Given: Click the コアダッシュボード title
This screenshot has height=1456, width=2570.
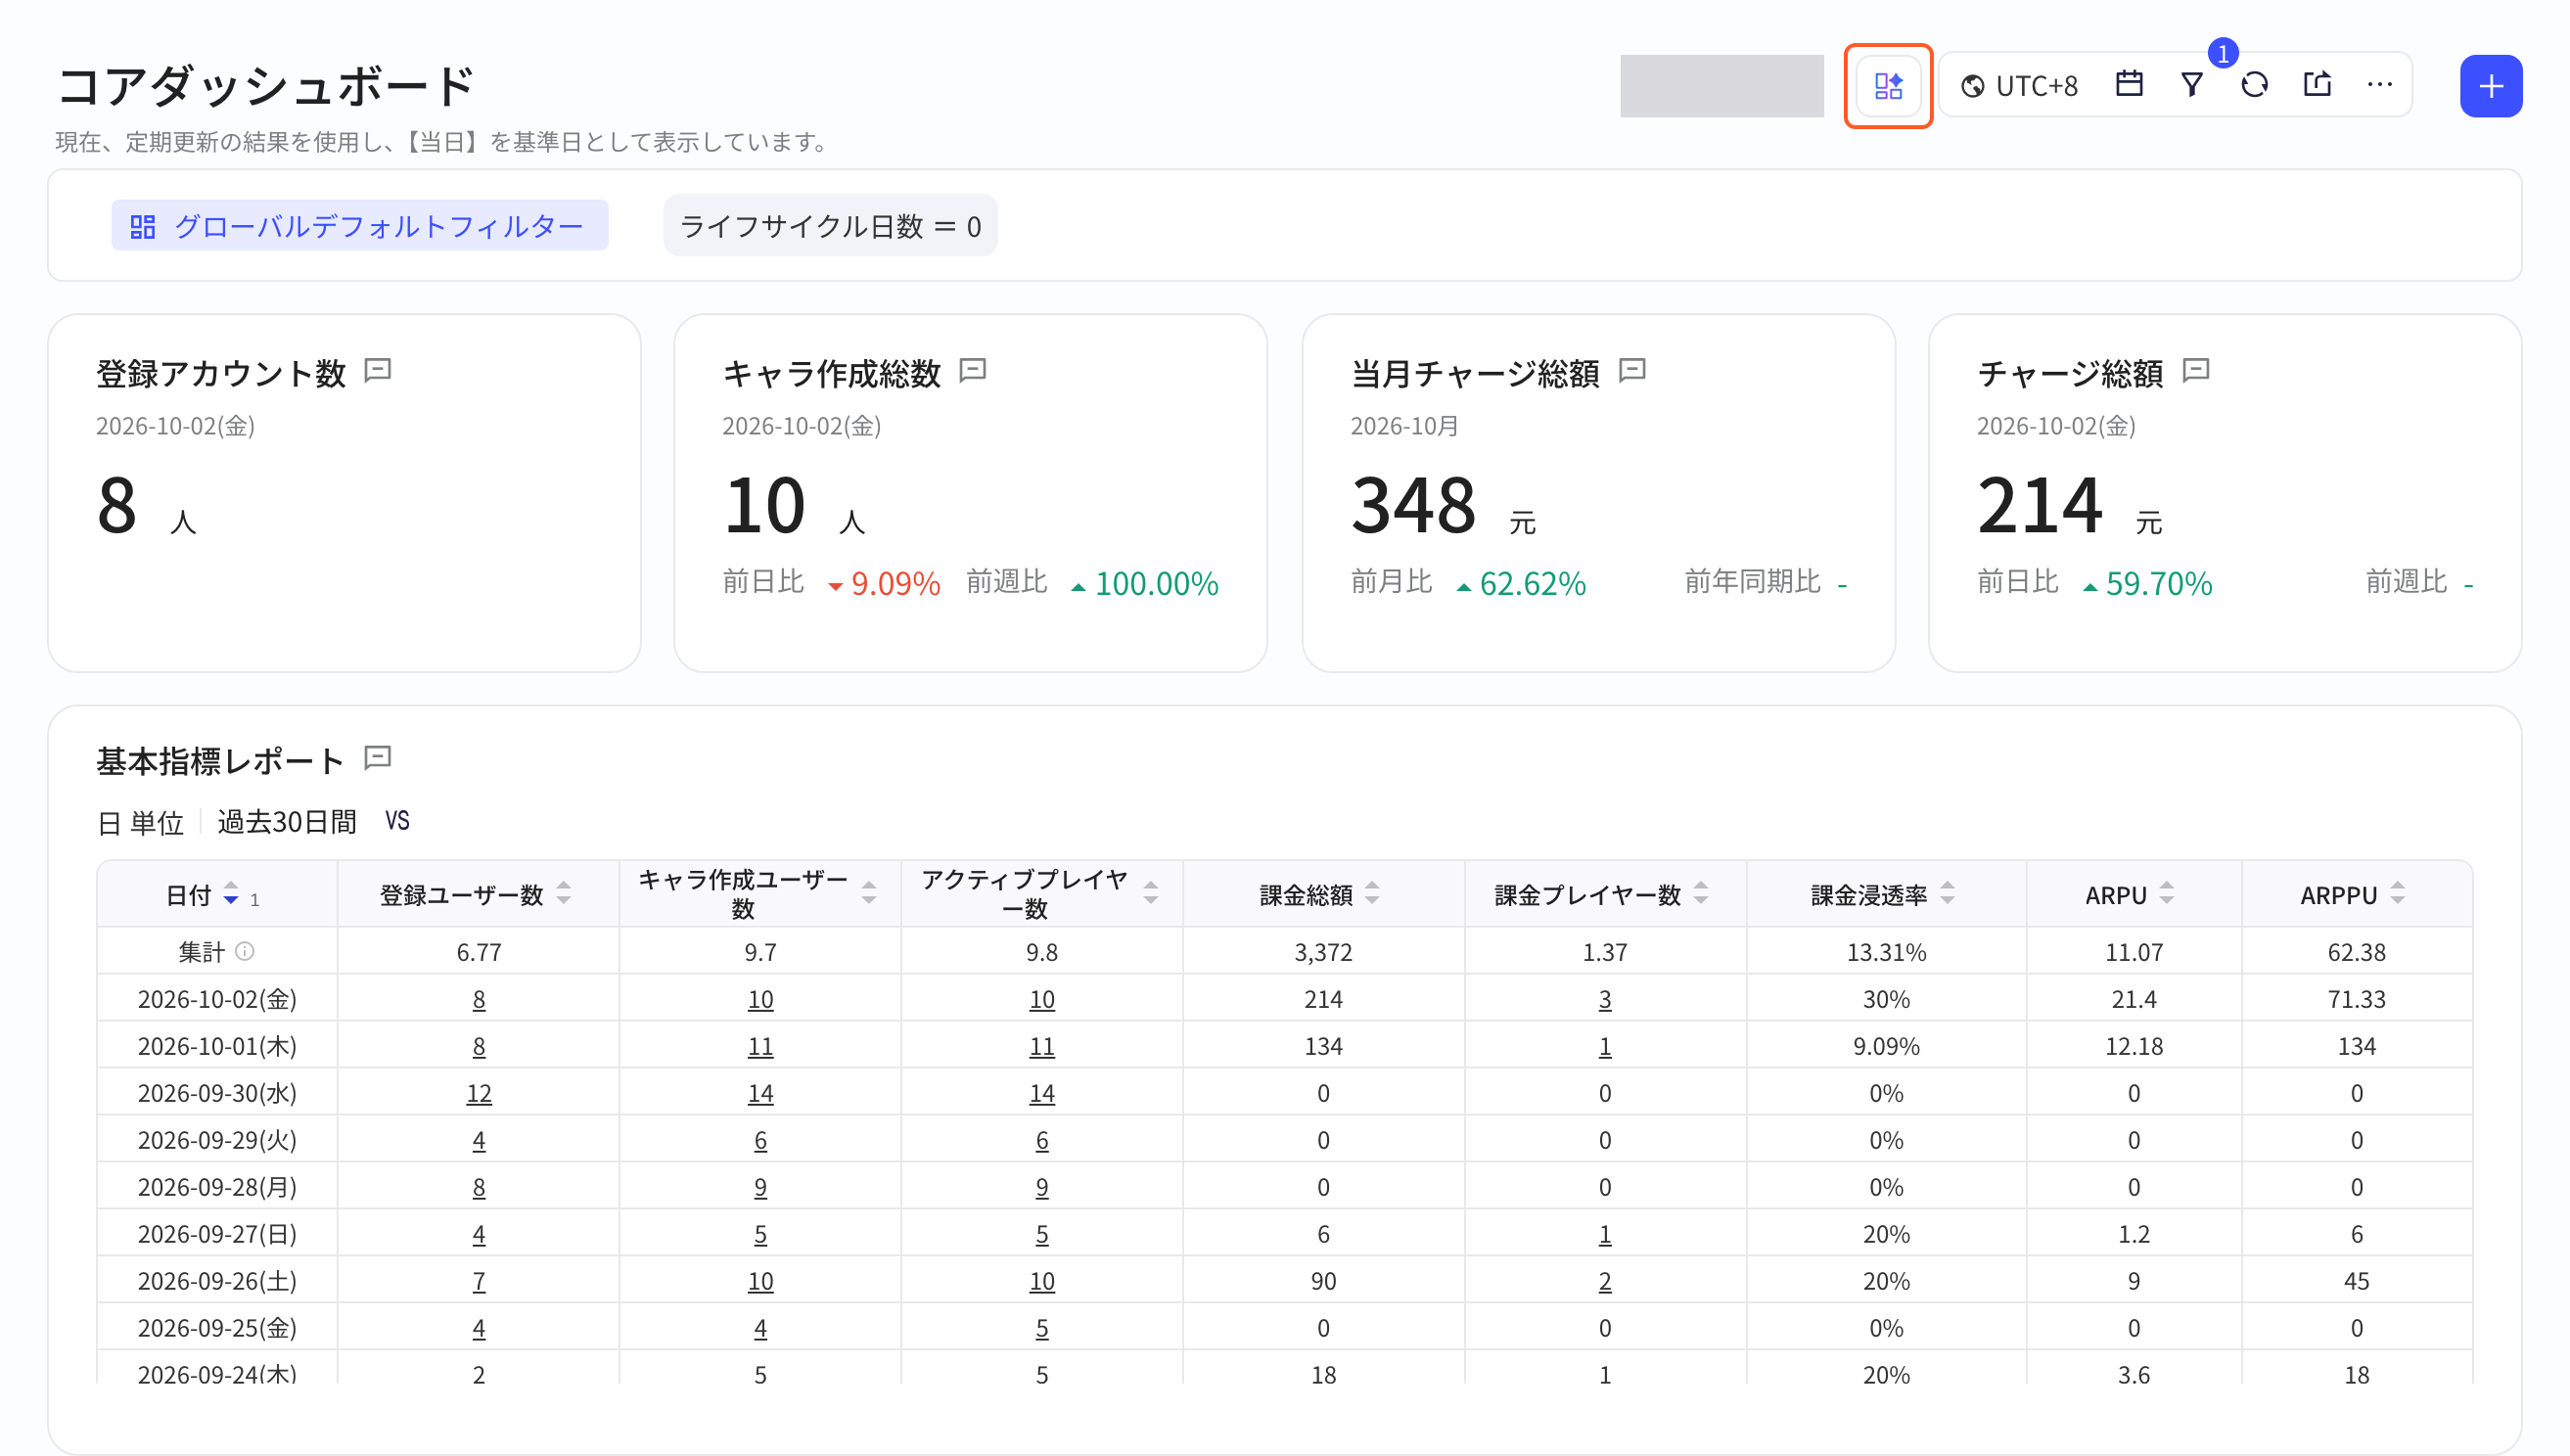Looking at the screenshot, I should 266,86.
